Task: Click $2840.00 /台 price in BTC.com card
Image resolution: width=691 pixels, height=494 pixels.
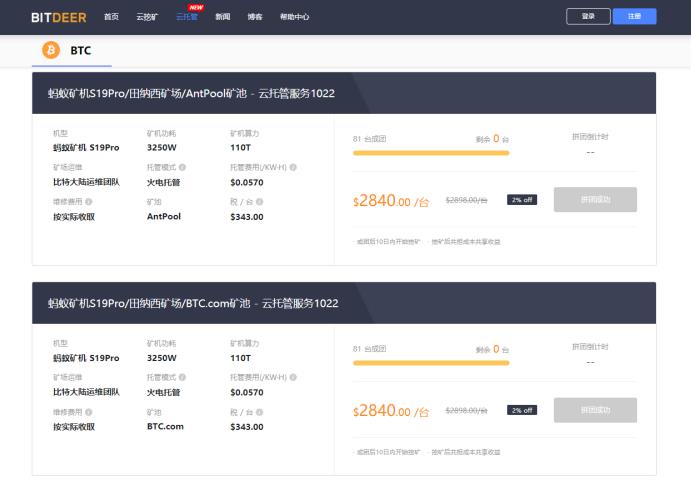Action: [x=390, y=411]
